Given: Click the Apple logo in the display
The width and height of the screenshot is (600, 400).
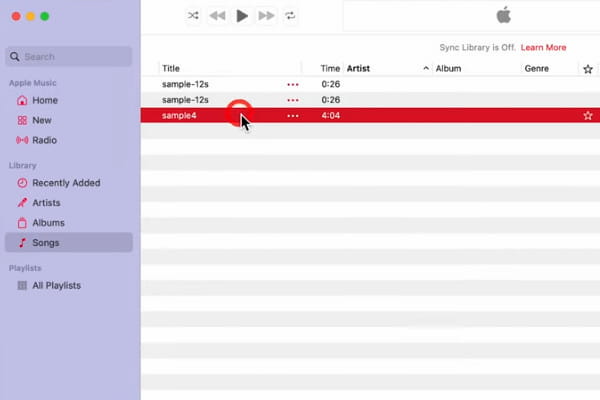Looking at the screenshot, I should click(x=504, y=15).
